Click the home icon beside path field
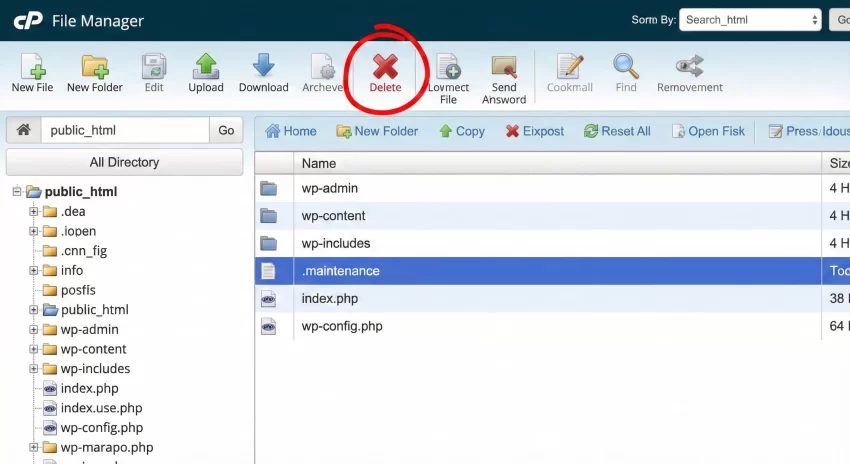 point(23,130)
